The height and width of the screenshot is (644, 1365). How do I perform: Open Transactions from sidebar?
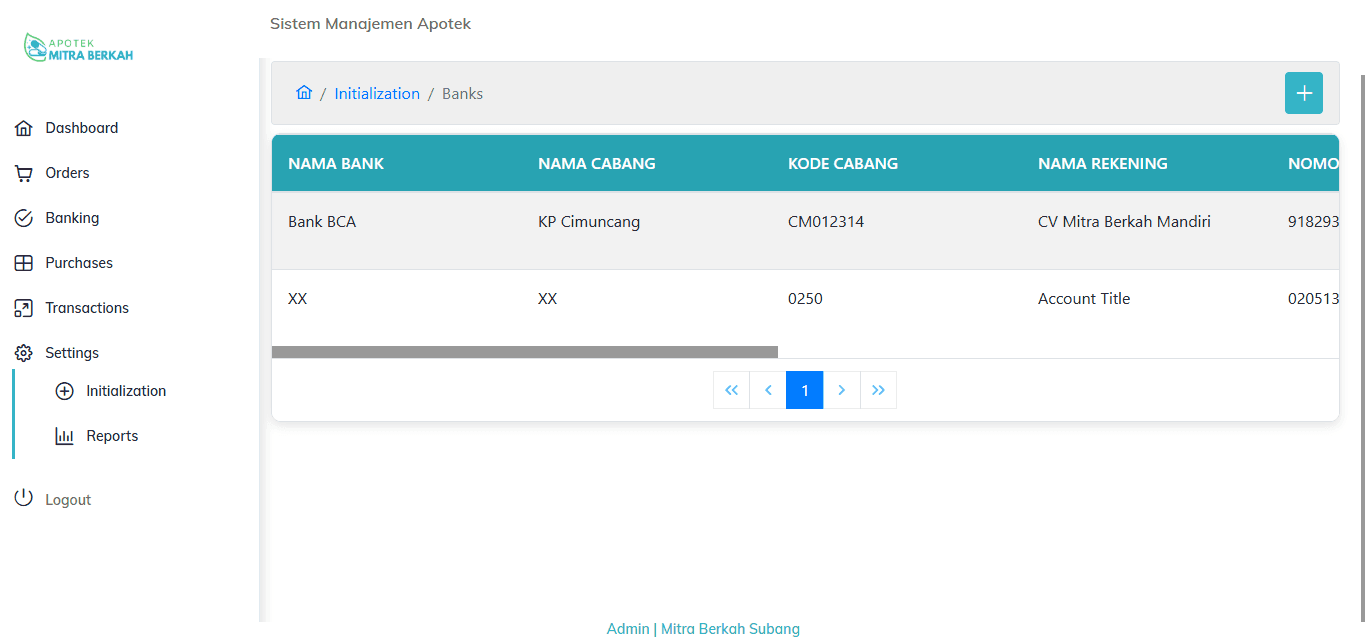click(86, 308)
